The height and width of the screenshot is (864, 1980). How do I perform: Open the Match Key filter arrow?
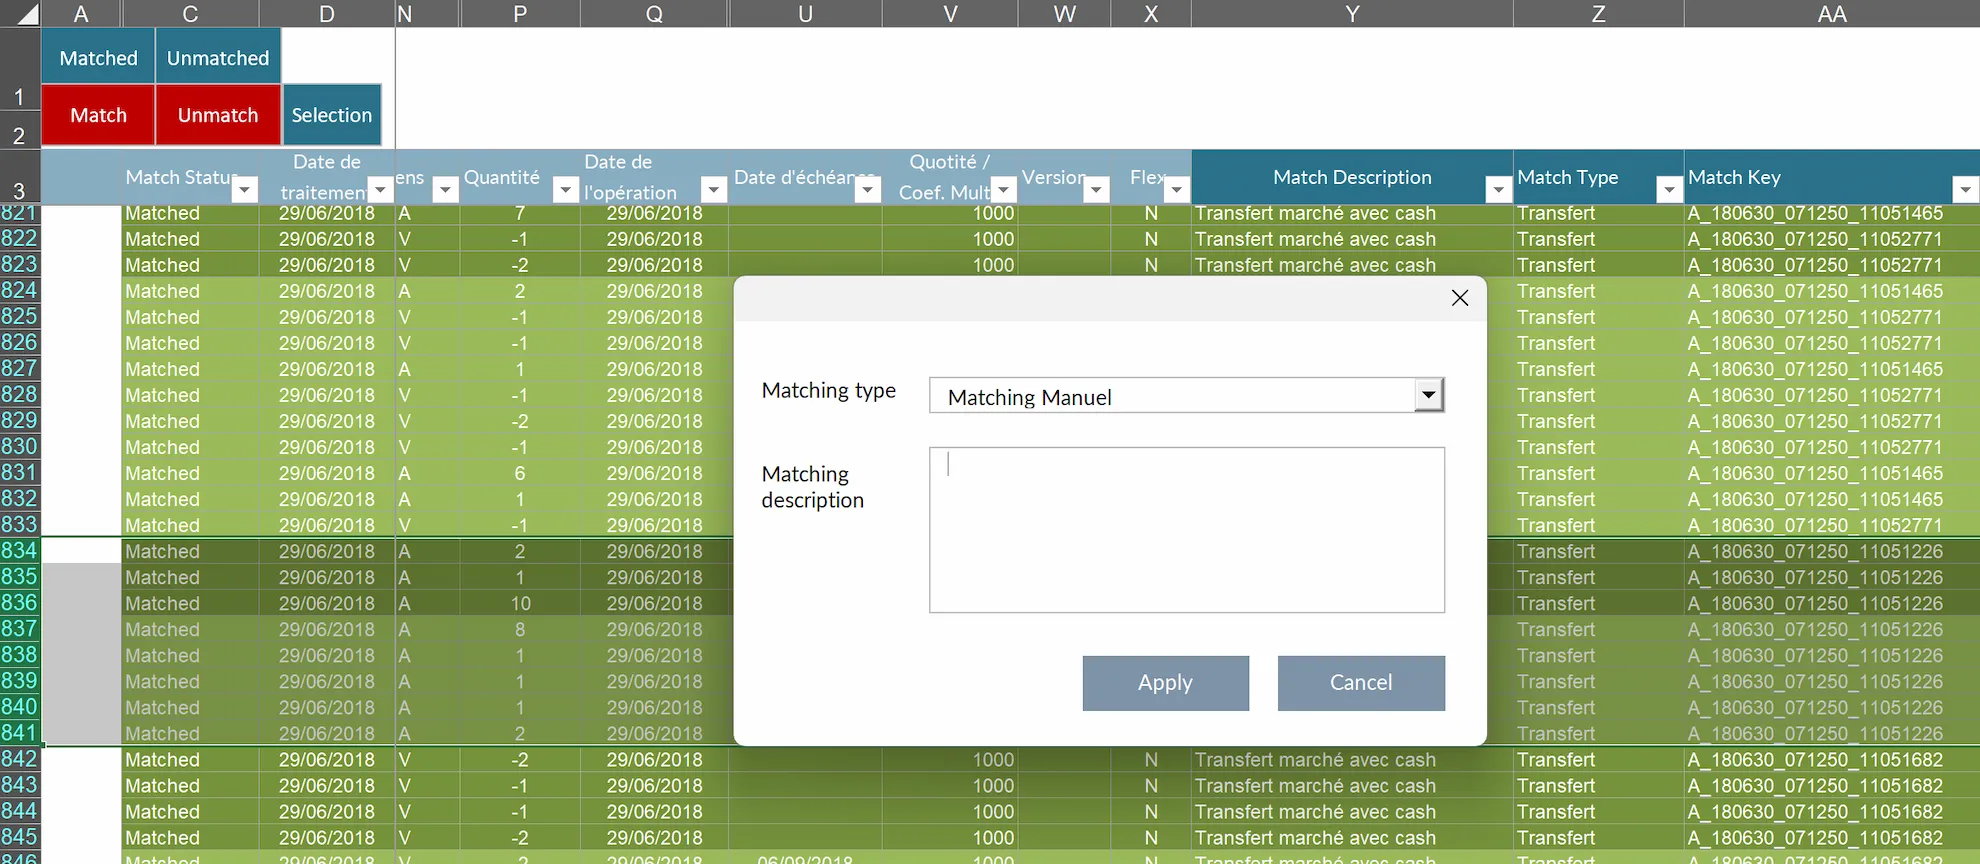(x=1965, y=190)
